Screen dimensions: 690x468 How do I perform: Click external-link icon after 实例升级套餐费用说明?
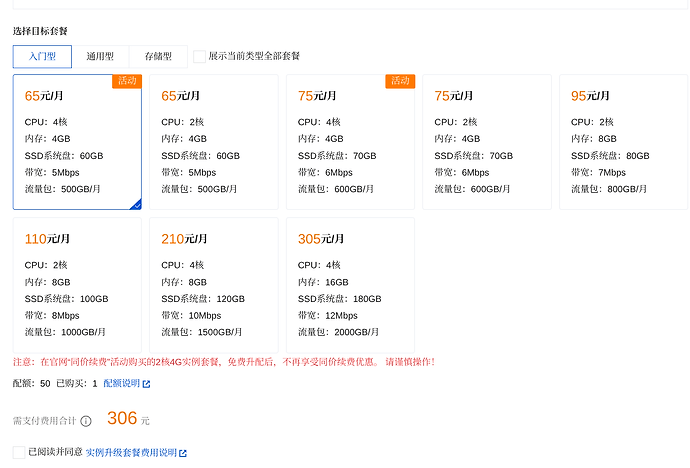[x=183, y=453]
